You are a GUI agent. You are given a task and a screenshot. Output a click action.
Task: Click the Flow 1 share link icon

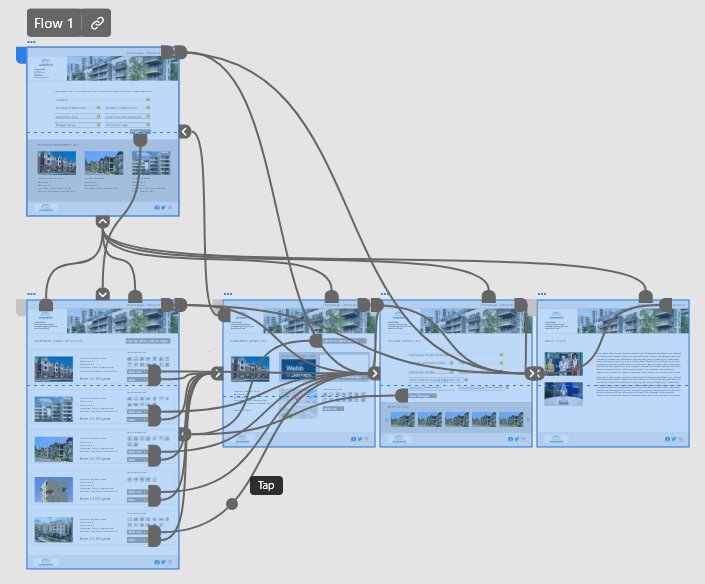[96, 23]
